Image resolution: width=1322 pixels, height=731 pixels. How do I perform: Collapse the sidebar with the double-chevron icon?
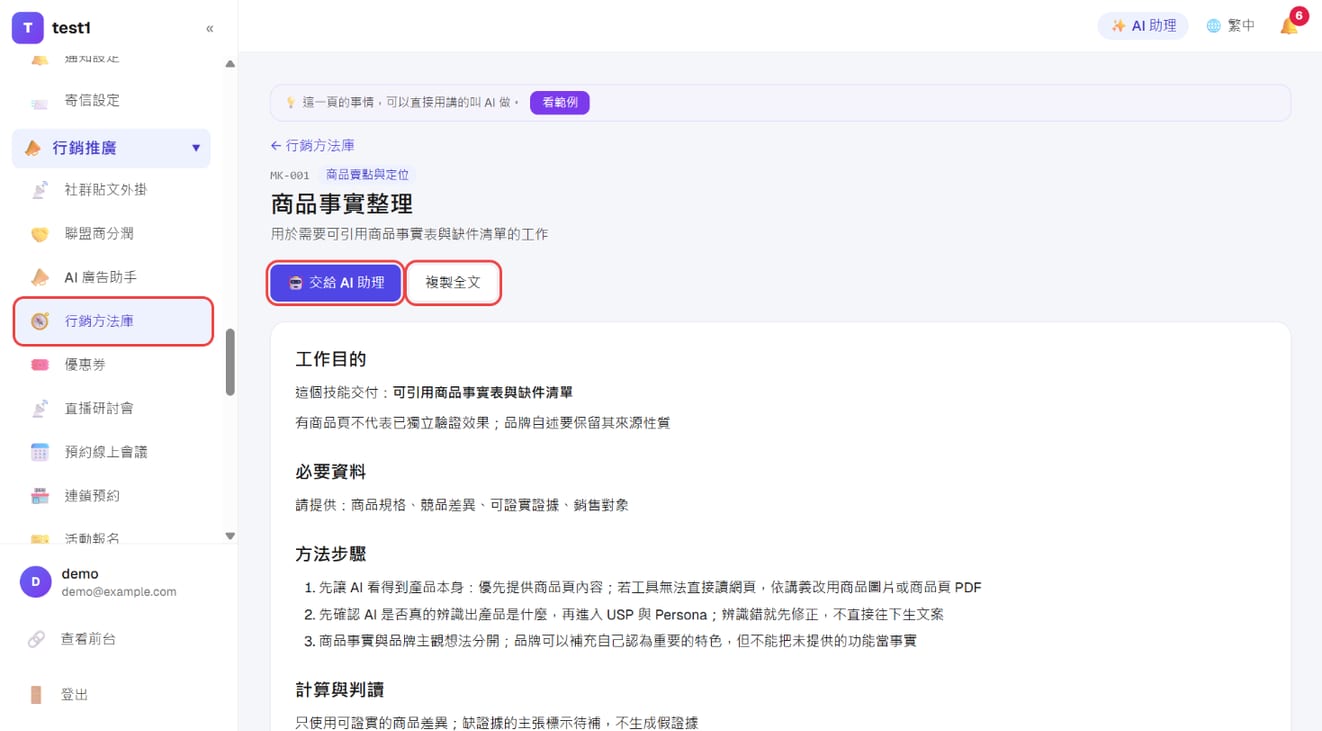point(209,28)
